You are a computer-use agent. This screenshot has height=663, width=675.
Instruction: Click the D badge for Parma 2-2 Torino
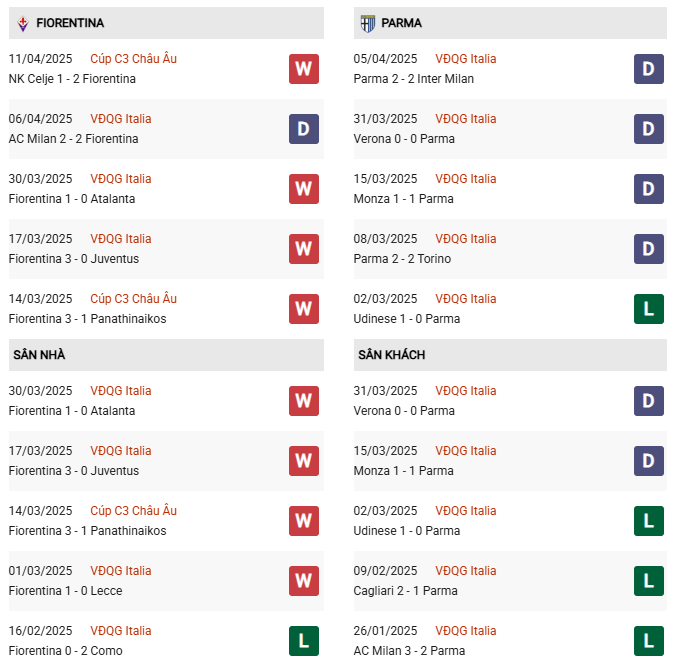point(649,249)
